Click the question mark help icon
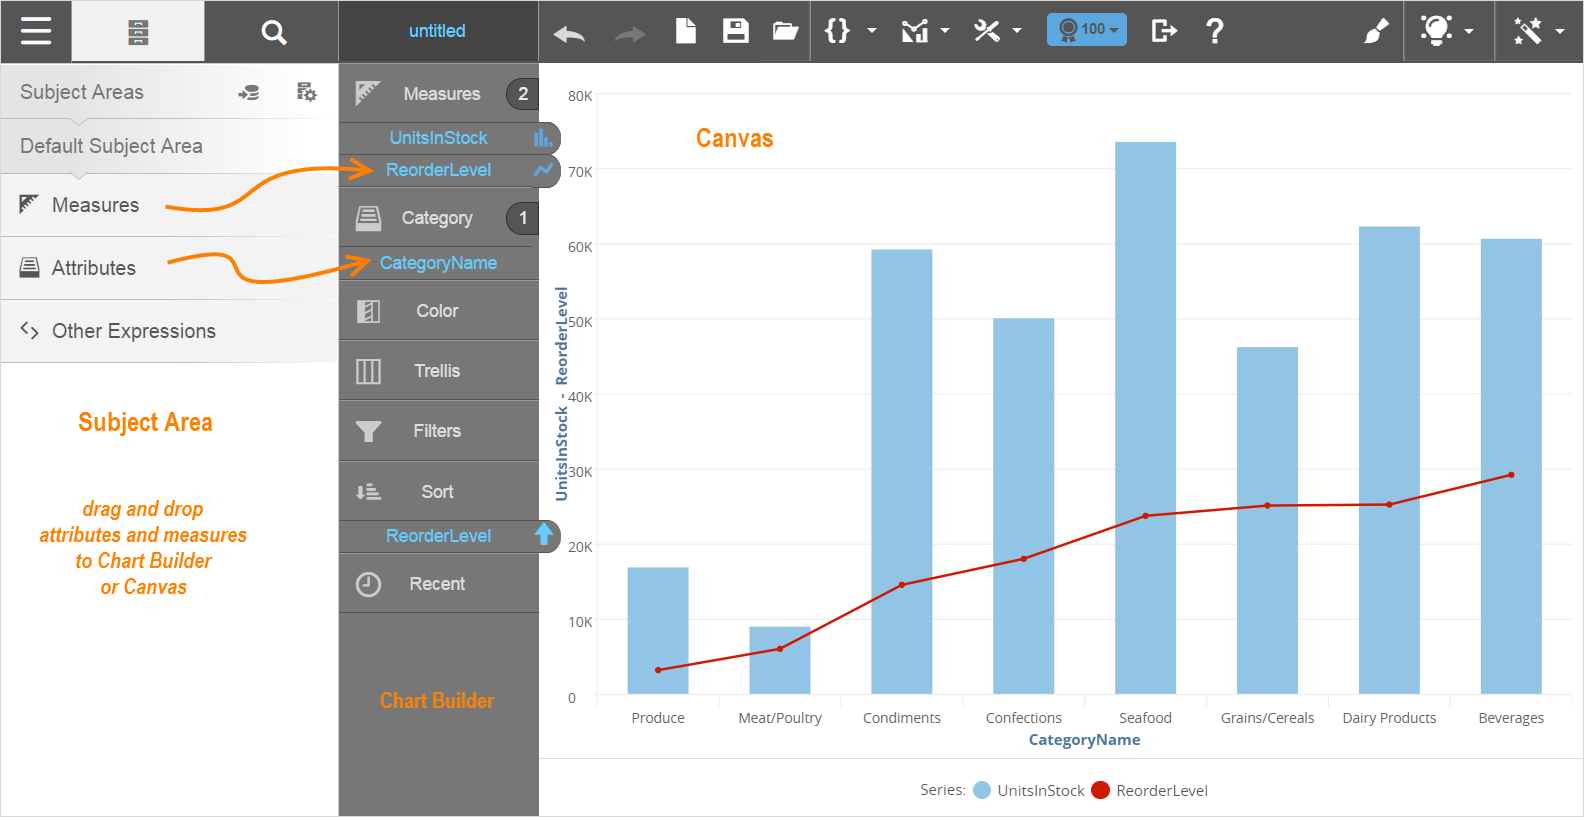1584x817 pixels. (1214, 31)
